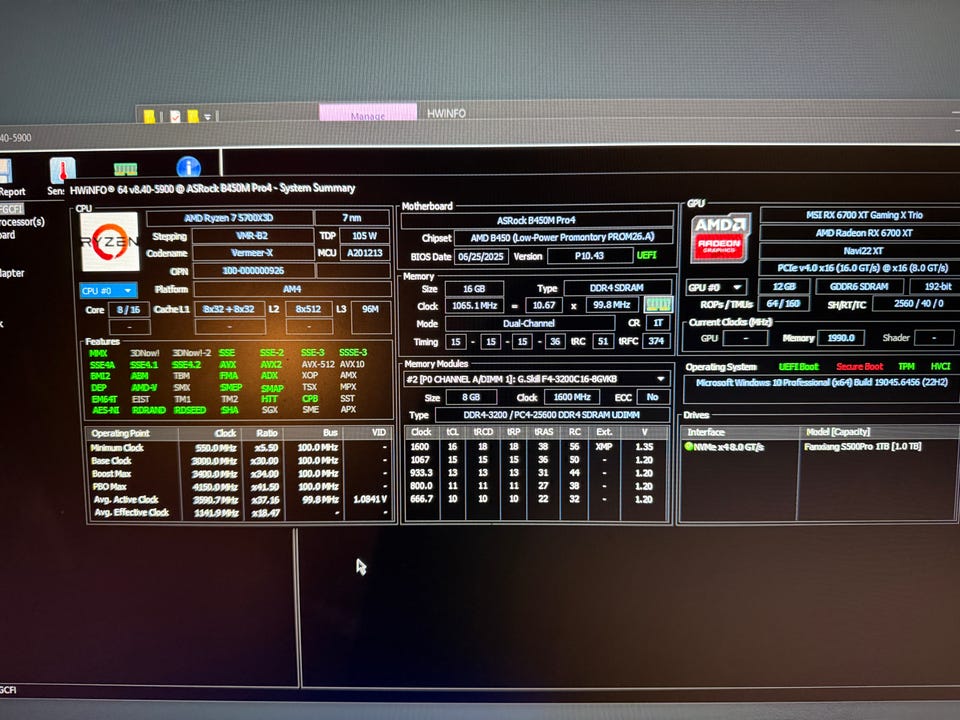Click the OPN value 100-000000926
Screen dimensions: 960x720
click(x=253, y=271)
